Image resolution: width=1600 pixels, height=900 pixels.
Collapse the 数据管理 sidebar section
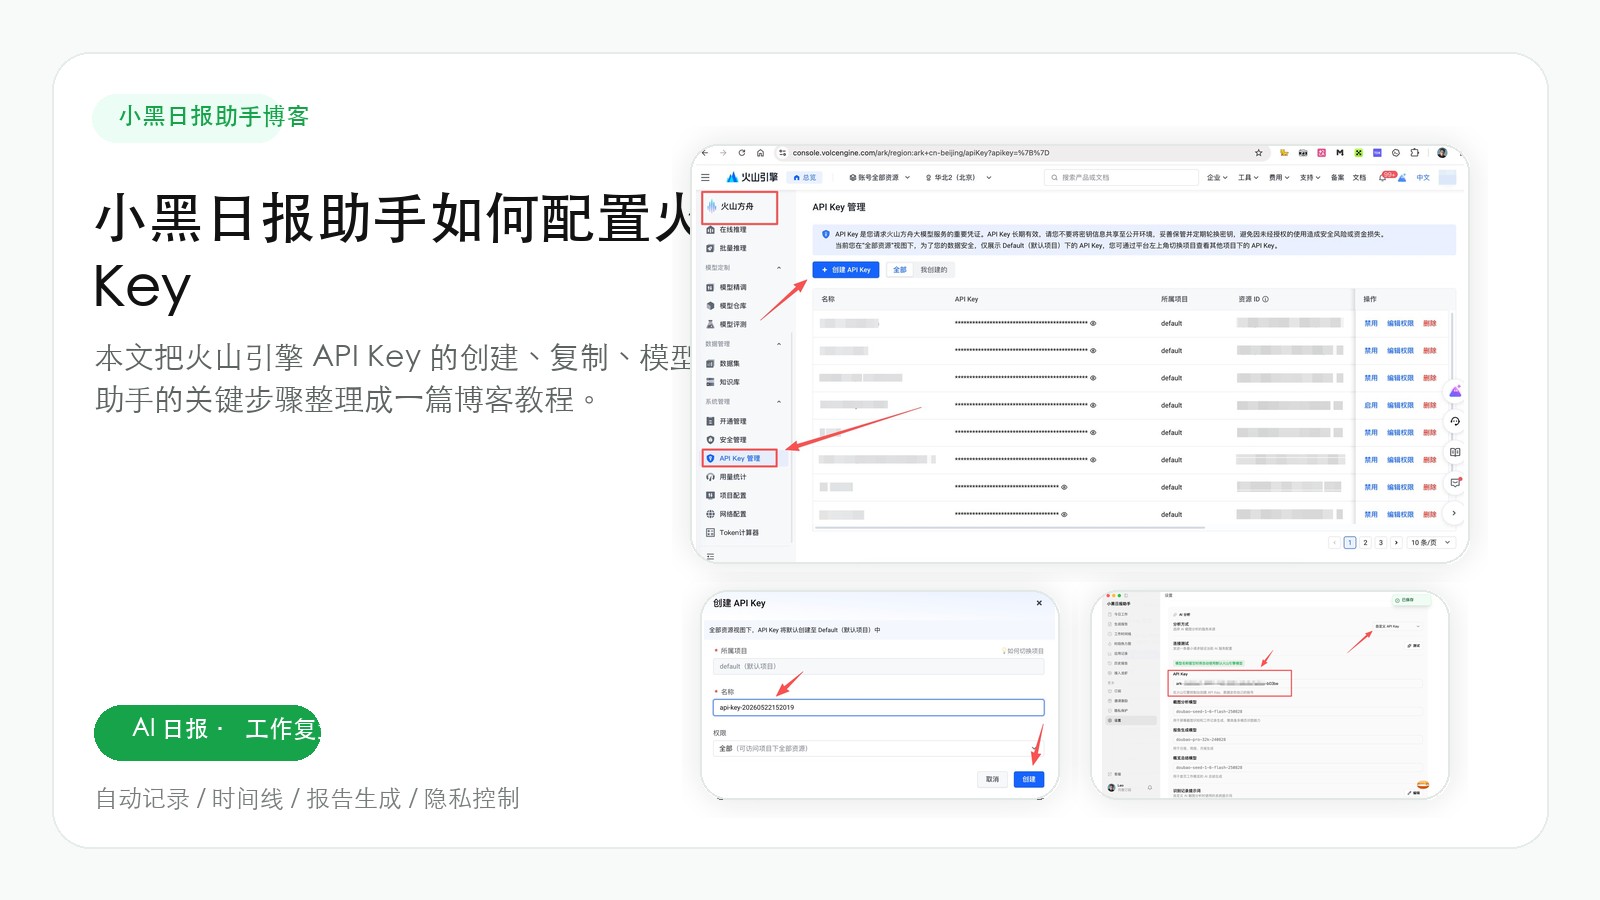click(779, 344)
